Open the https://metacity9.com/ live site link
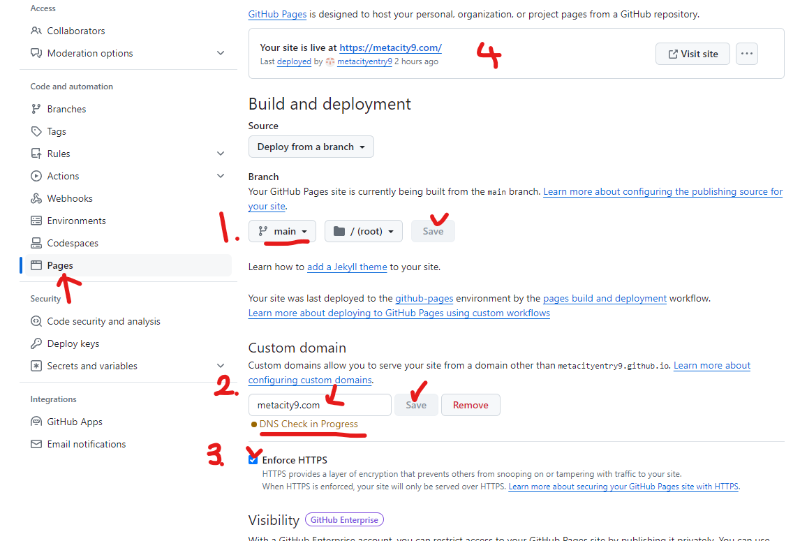 390,47
